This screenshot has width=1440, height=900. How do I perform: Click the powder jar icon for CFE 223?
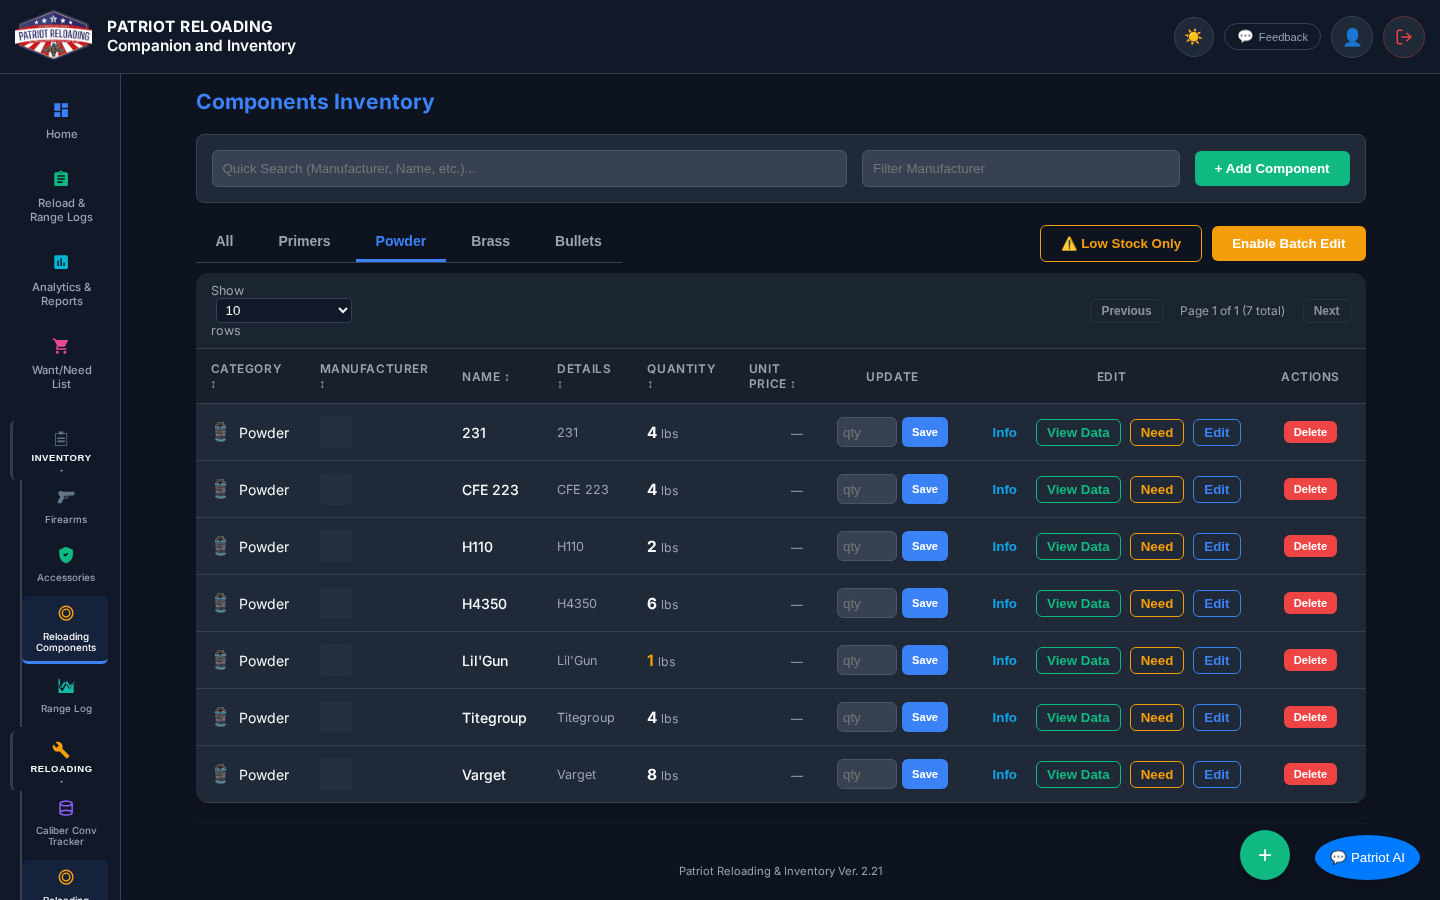click(x=221, y=489)
